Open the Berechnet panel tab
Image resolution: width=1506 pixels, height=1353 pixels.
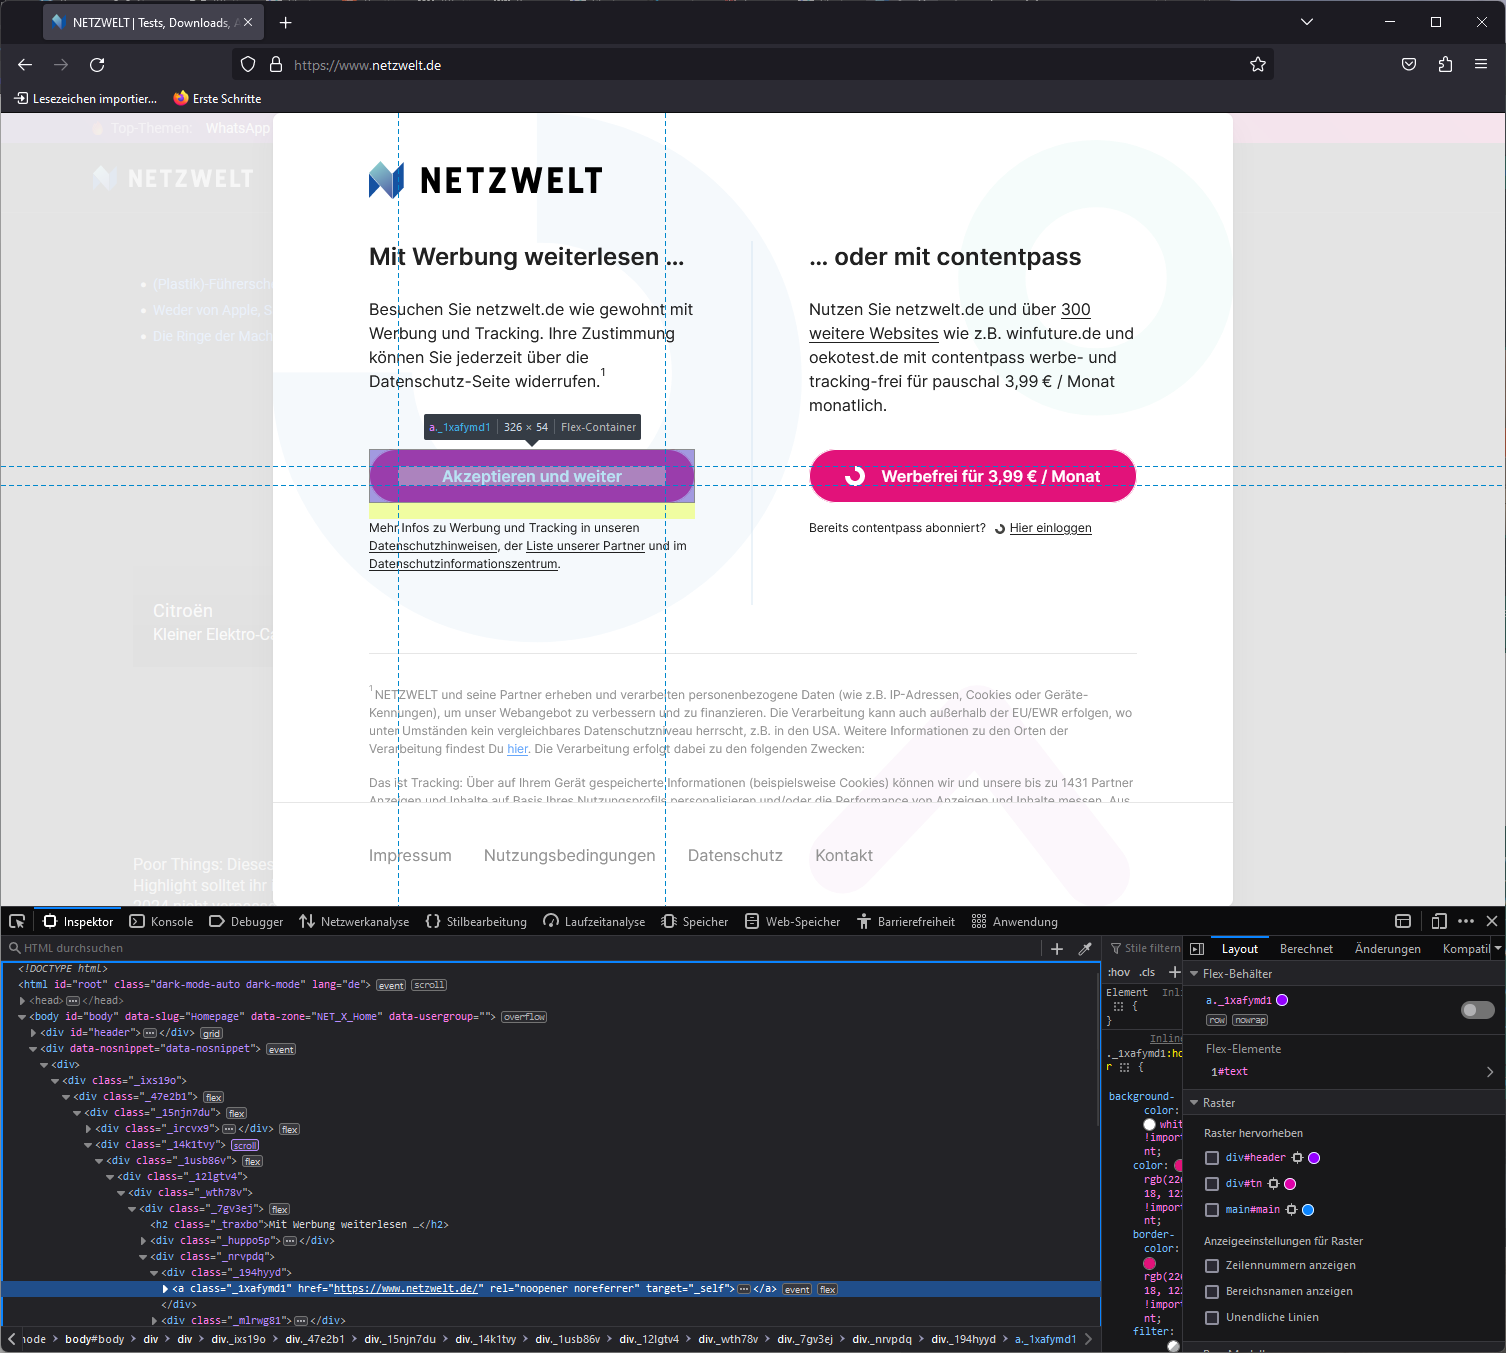point(1306,948)
